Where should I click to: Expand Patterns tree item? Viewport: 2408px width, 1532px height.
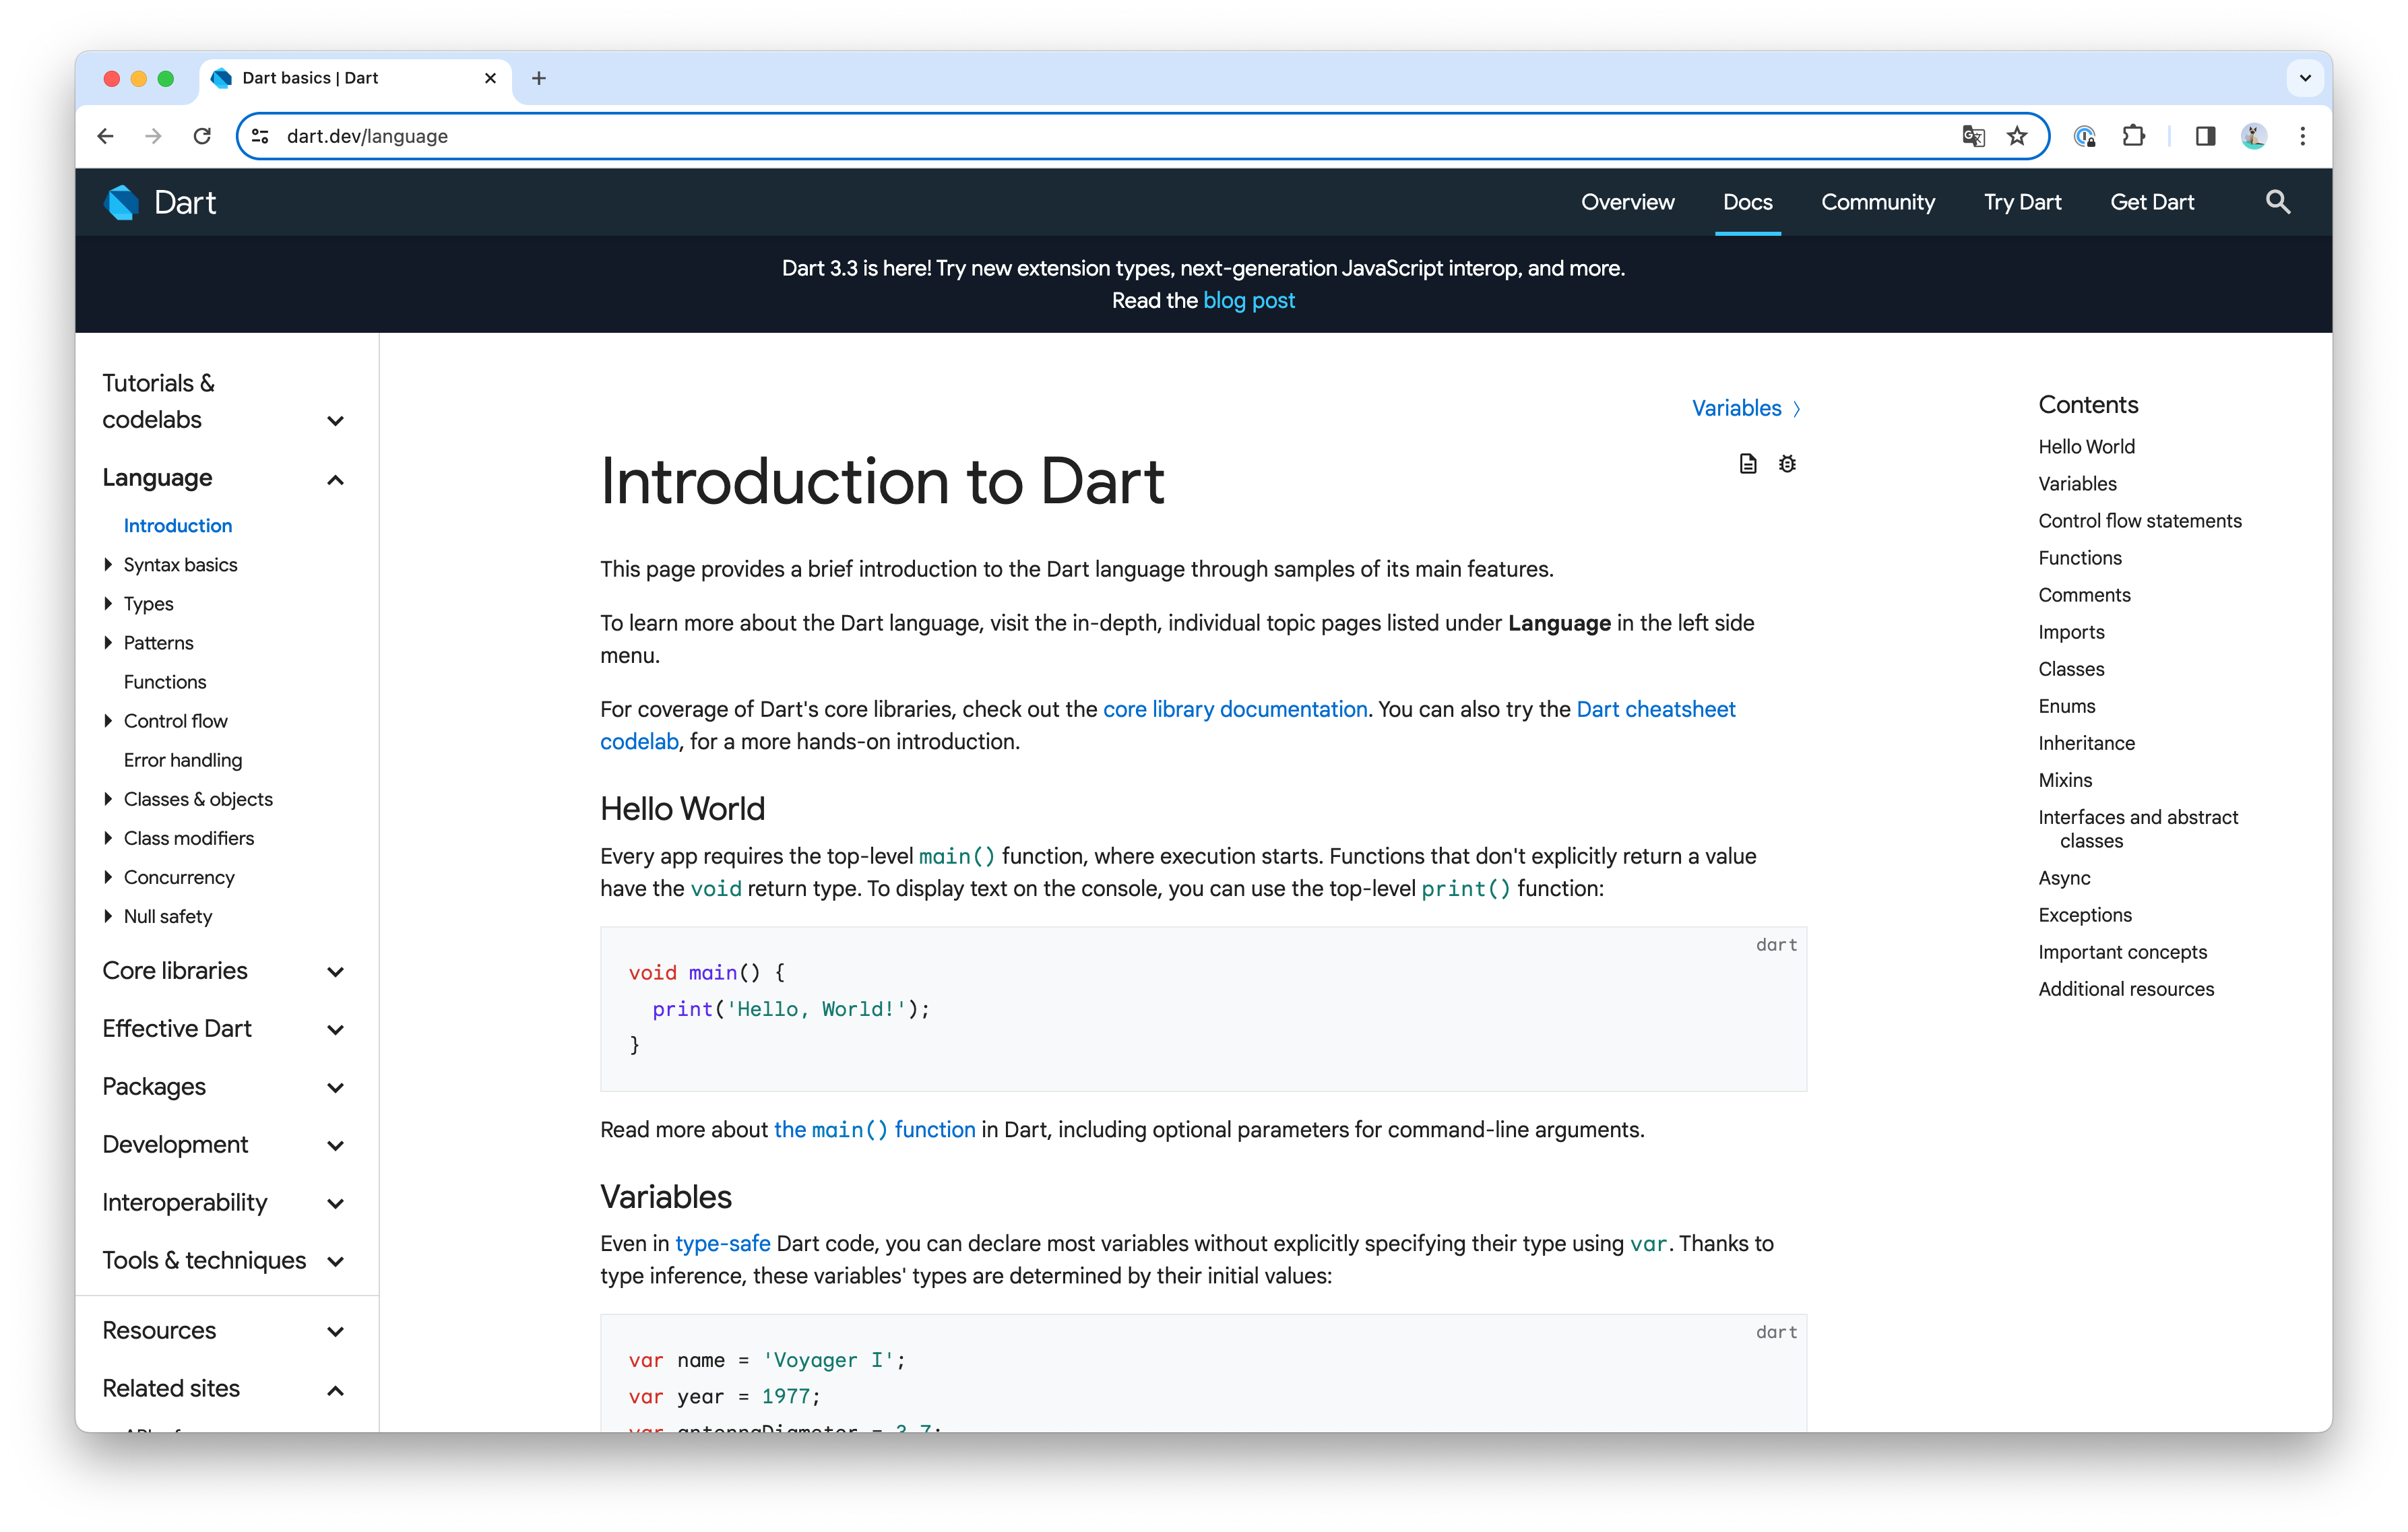108,643
